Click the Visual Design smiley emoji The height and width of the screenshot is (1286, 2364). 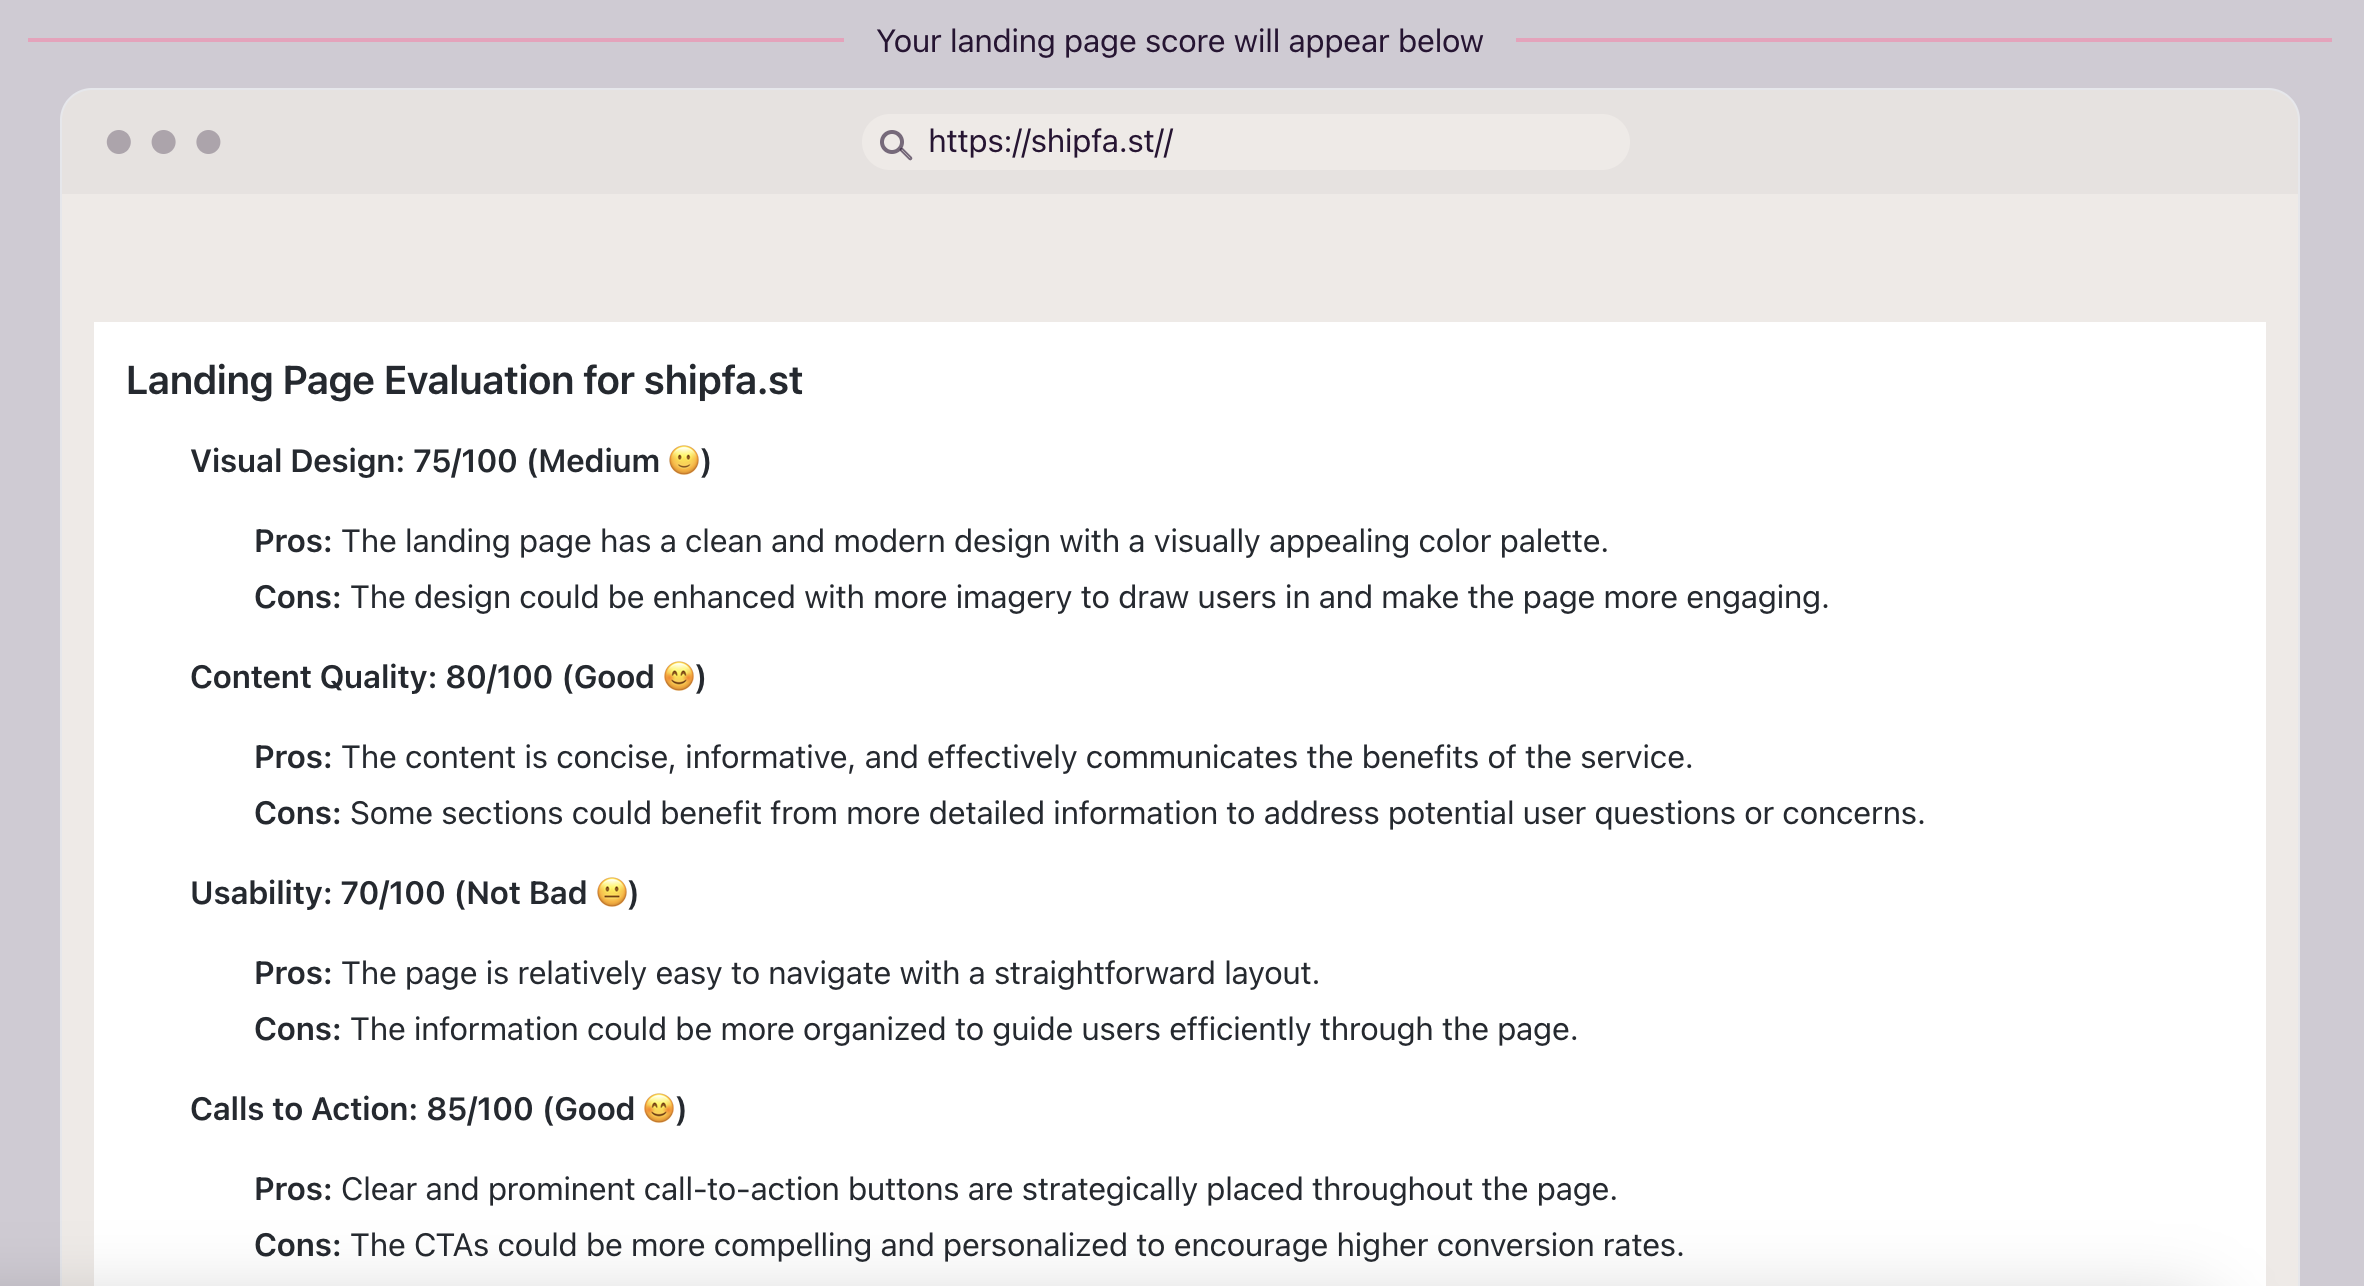click(683, 461)
